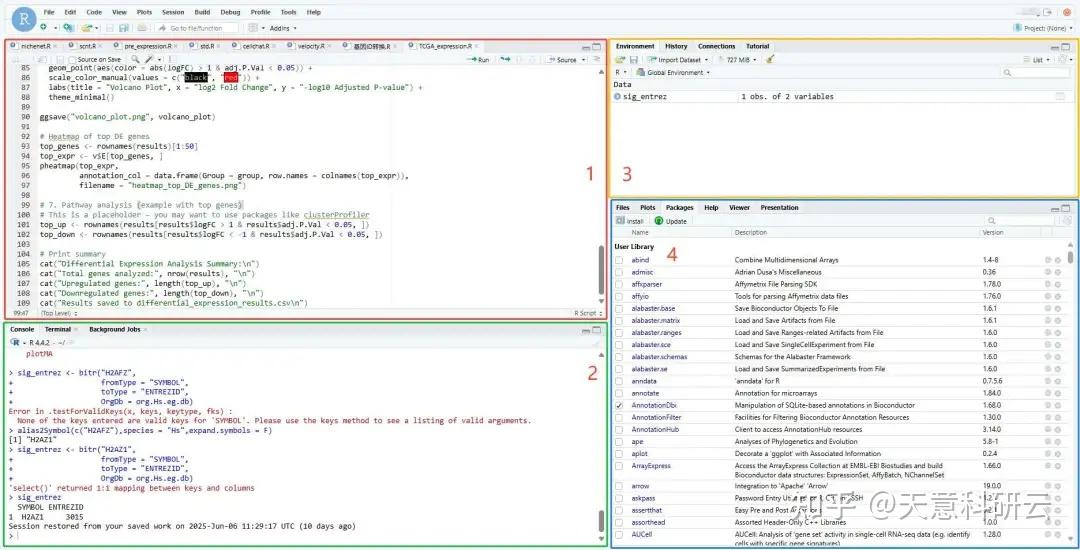
Task: Click the Re-run previous code icon
Action: click(x=506, y=60)
